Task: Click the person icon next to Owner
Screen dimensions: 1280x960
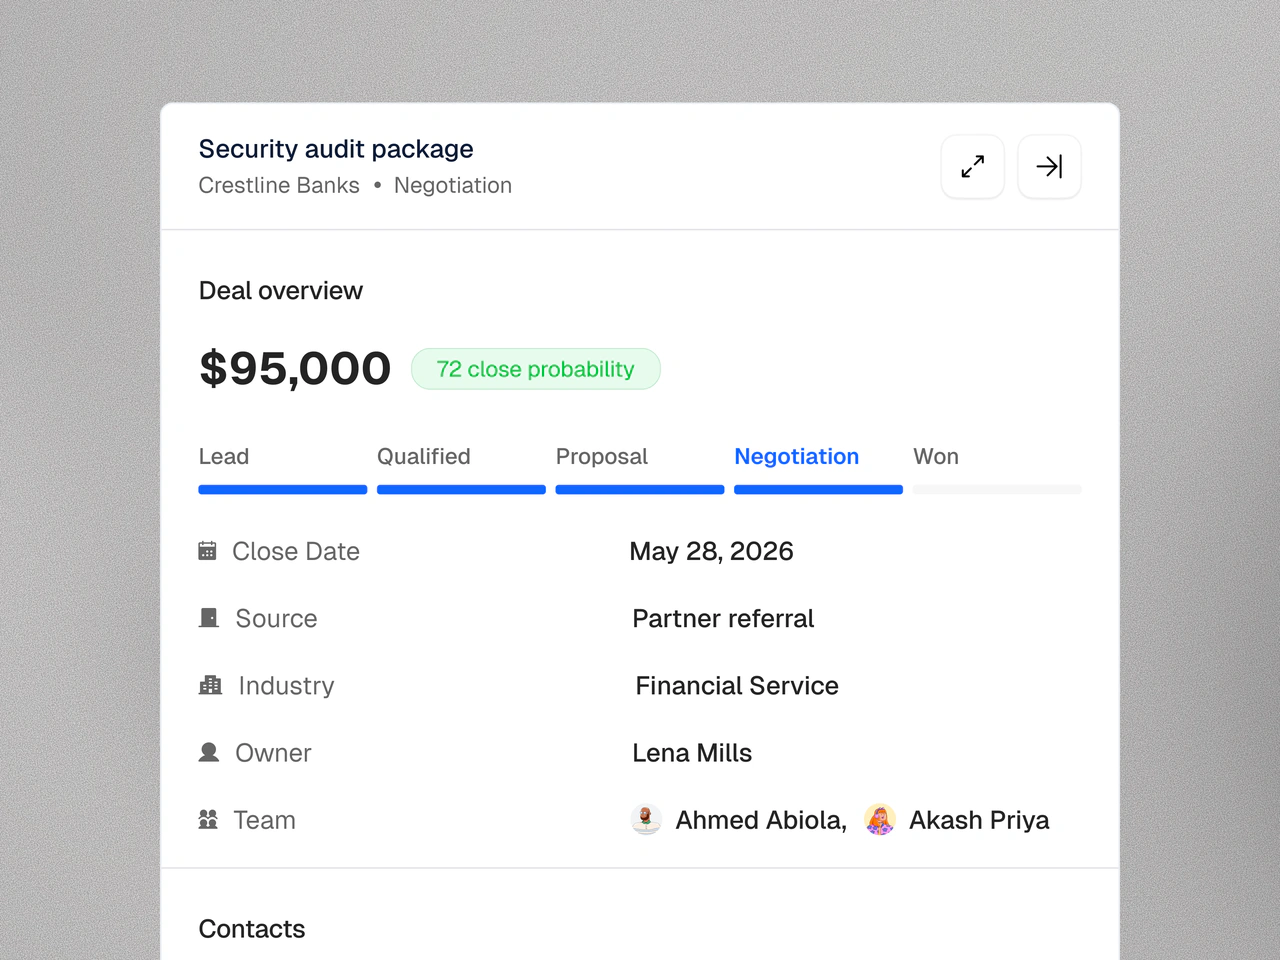Action: (x=209, y=752)
